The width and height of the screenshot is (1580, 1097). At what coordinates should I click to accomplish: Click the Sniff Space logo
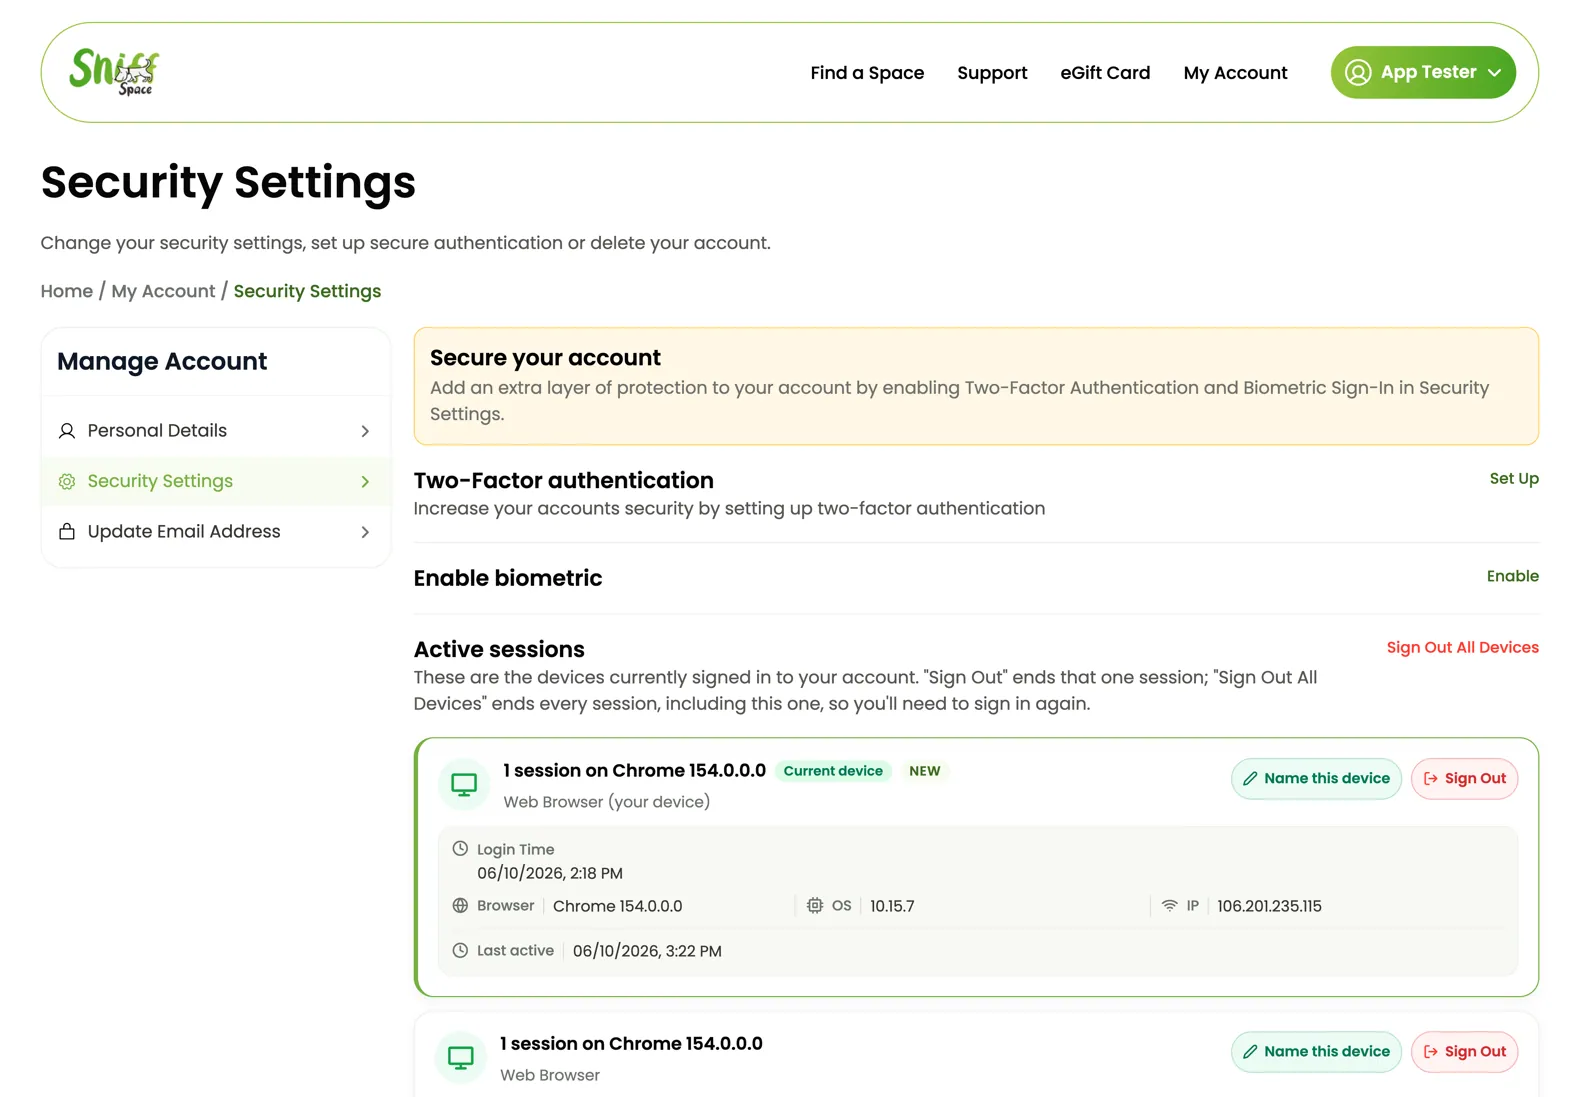(x=114, y=72)
